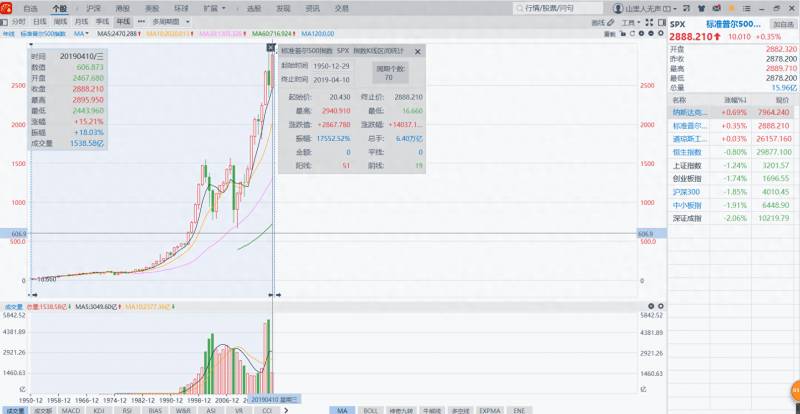Click the chart zoom-out minus icon

(651, 34)
